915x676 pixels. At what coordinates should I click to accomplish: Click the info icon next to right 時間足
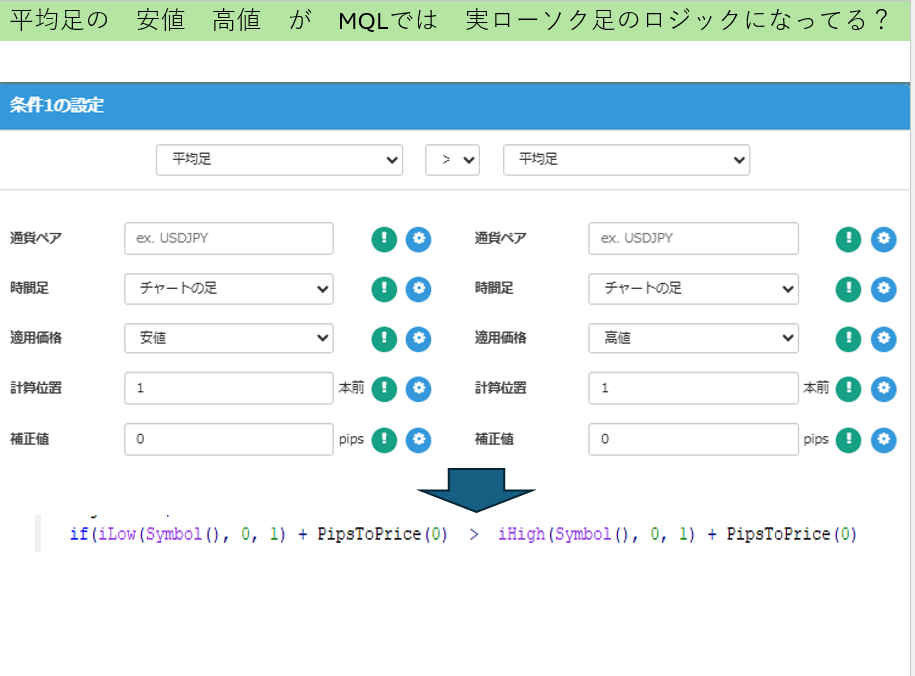click(x=848, y=289)
